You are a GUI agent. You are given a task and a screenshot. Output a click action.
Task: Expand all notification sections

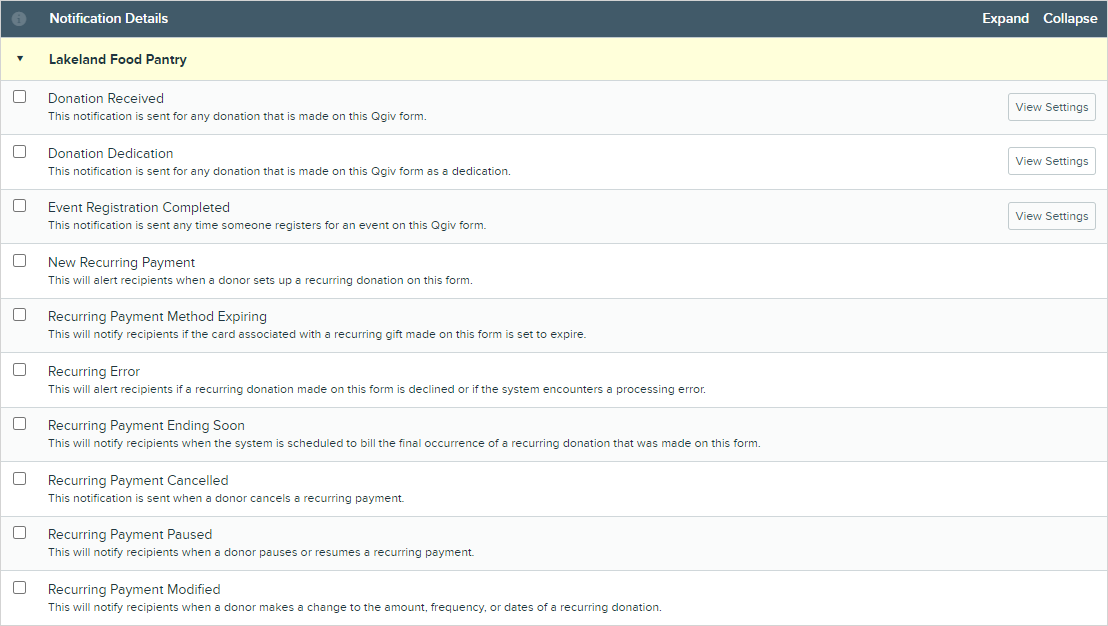tap(1005, 18)
